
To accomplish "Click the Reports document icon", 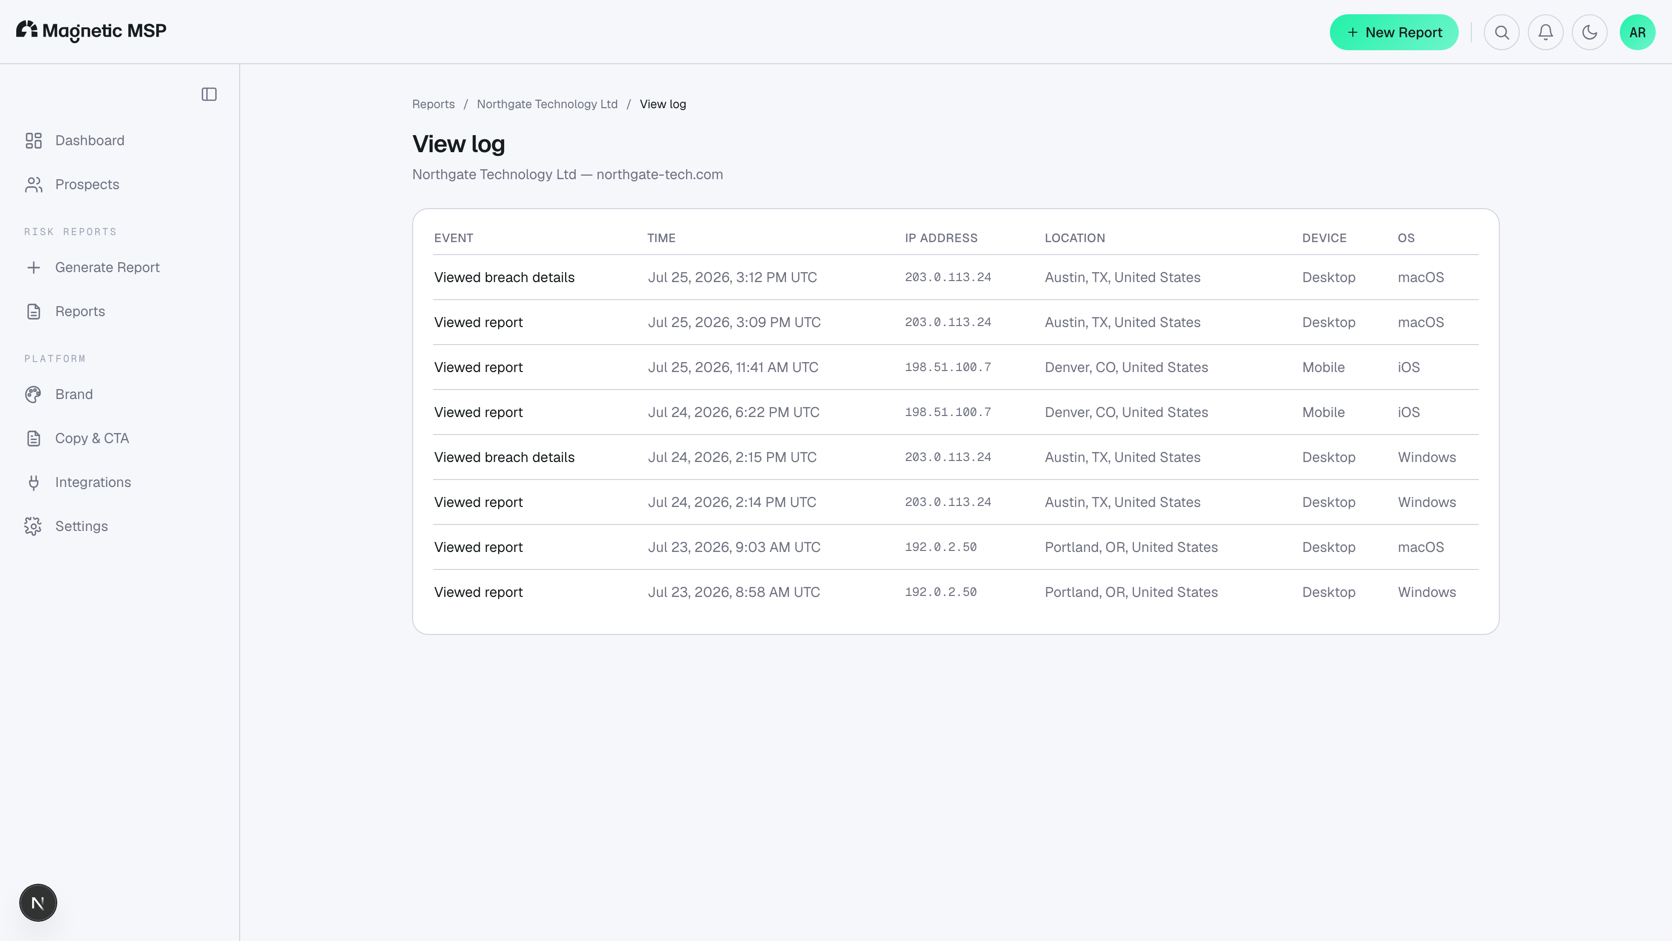I will click(x=34, y=312).
